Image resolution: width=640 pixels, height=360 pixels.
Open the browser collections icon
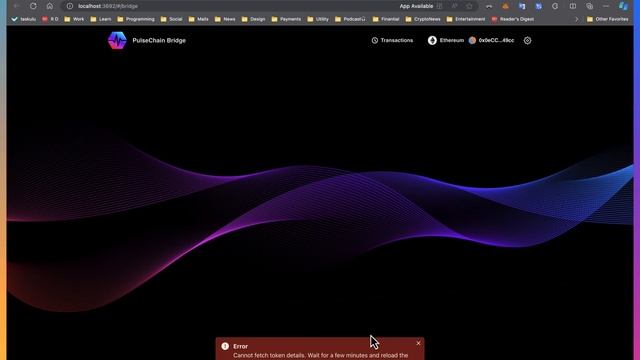click(x=589, y=6)
